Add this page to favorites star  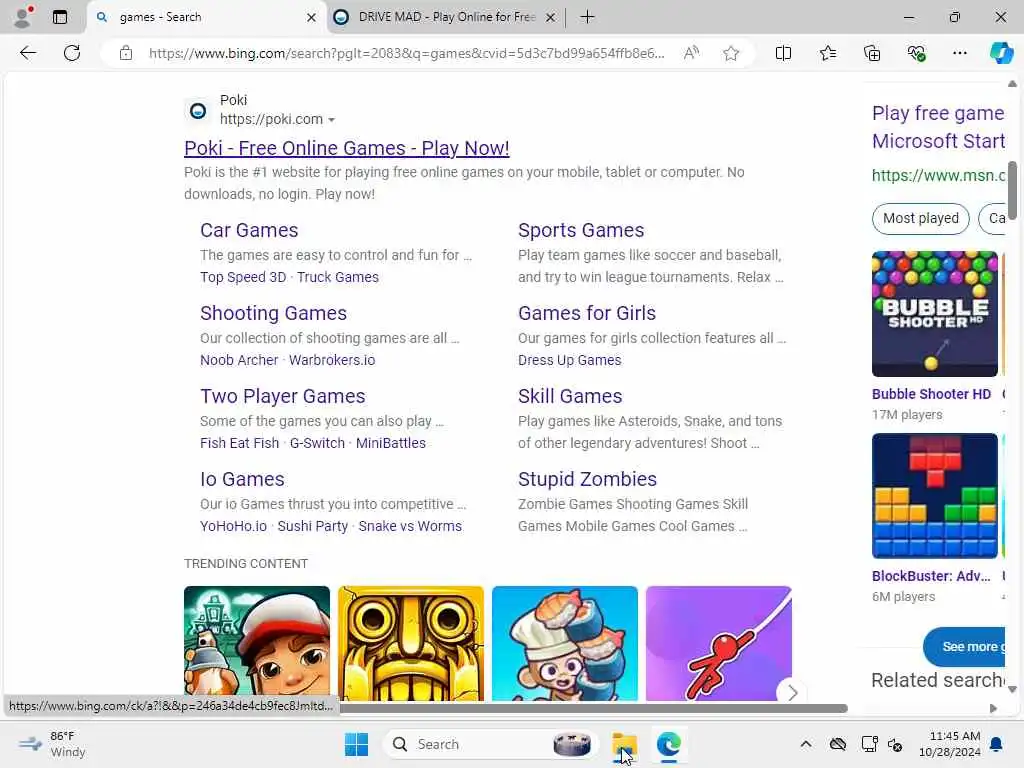[x=731, y=53]
